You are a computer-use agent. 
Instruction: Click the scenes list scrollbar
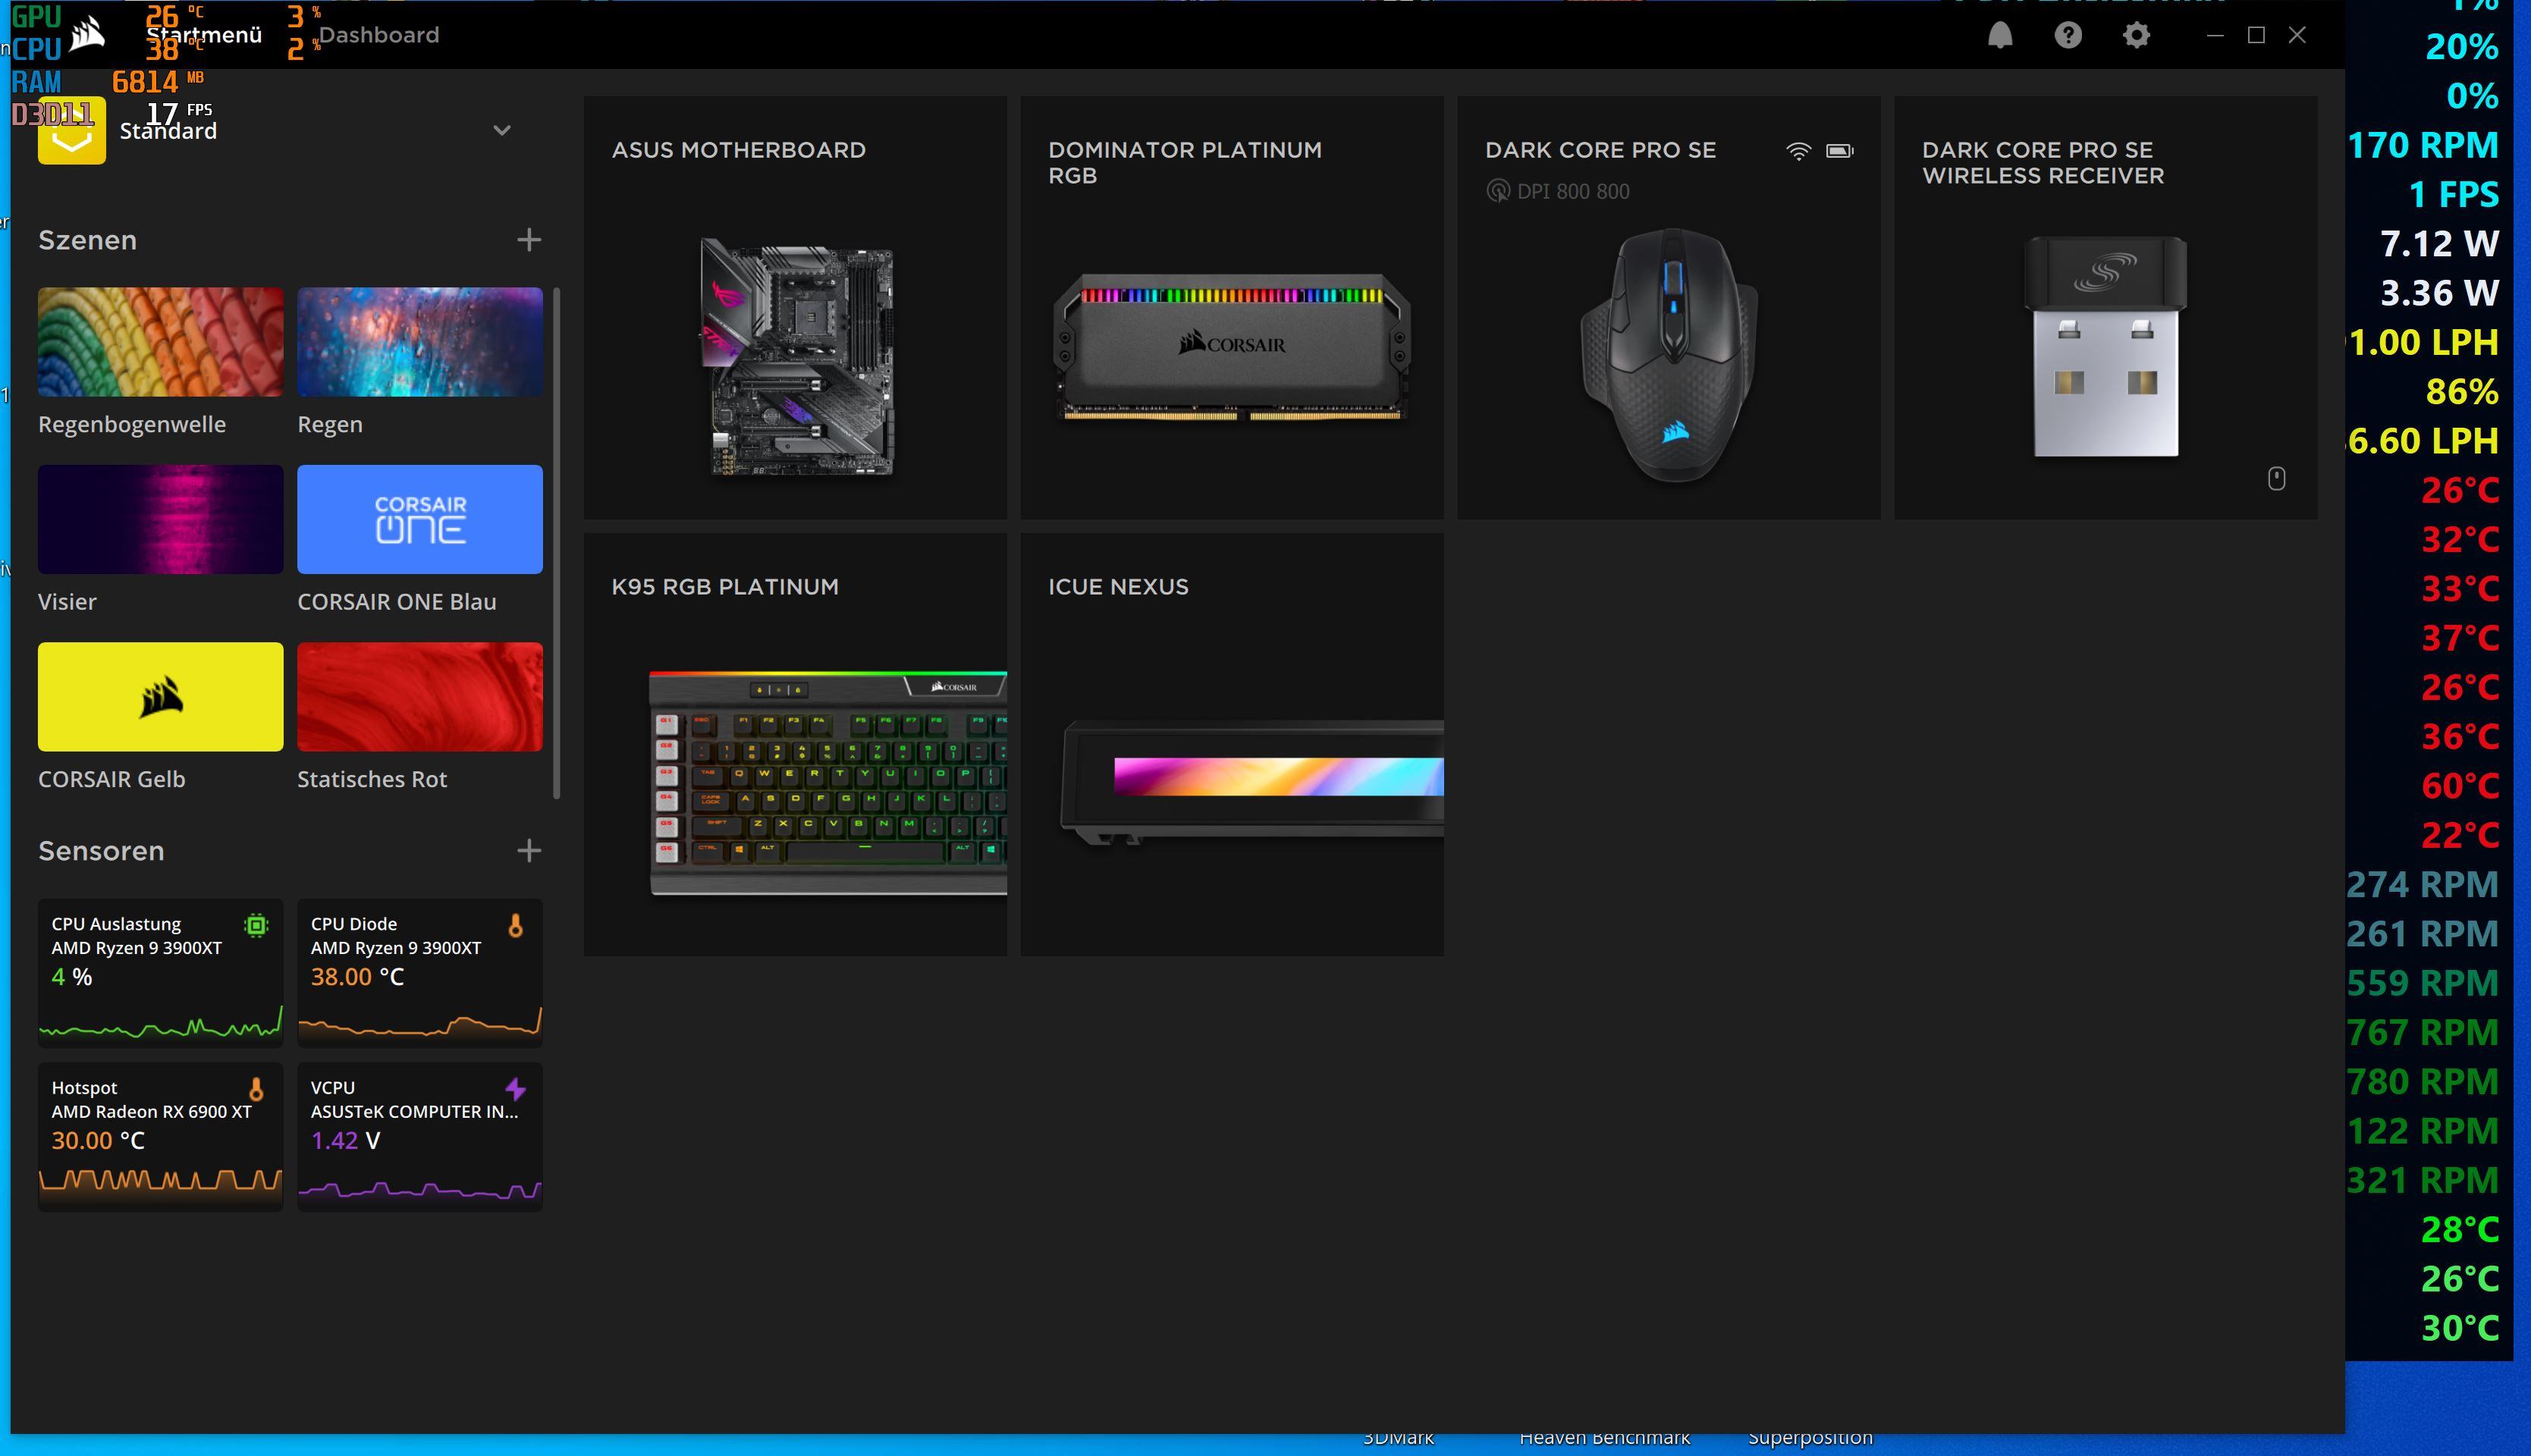coord(556,542)
